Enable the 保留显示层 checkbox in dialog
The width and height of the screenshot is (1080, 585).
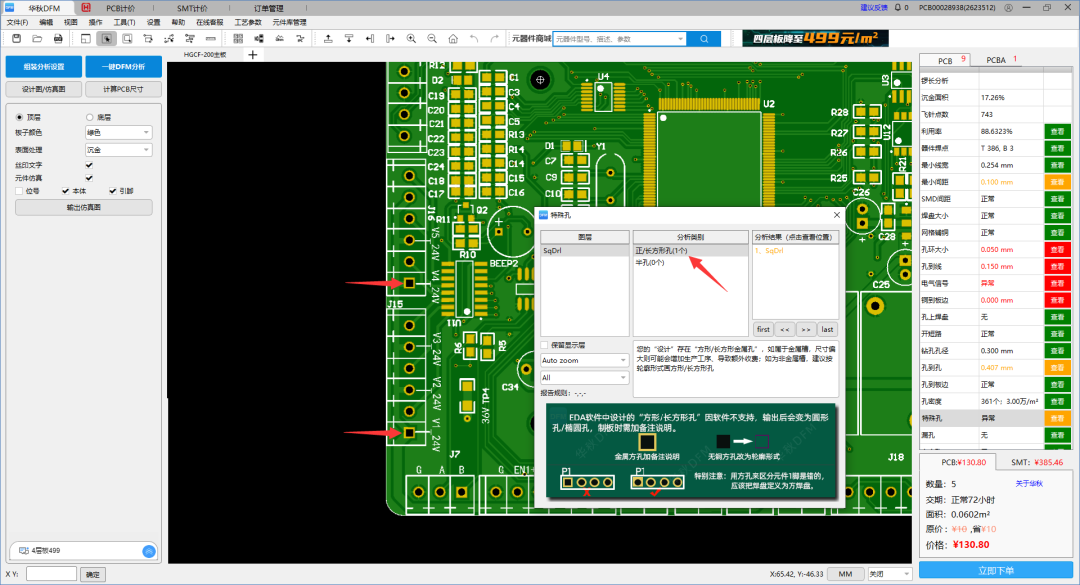(x=545, y=345)
